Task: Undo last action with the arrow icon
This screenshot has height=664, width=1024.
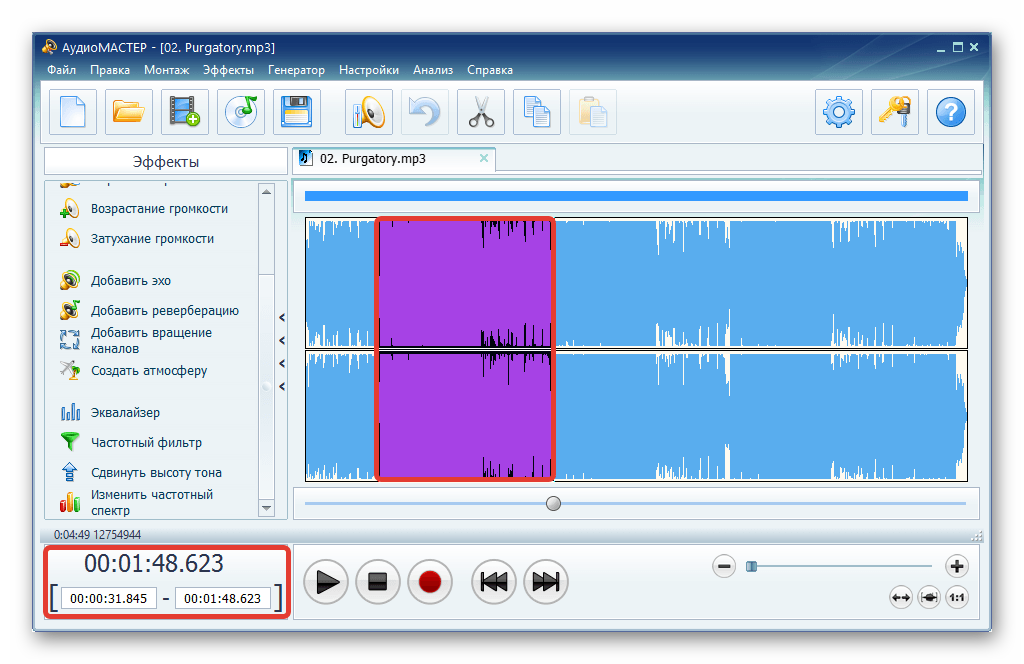Action: pos(425,111)
